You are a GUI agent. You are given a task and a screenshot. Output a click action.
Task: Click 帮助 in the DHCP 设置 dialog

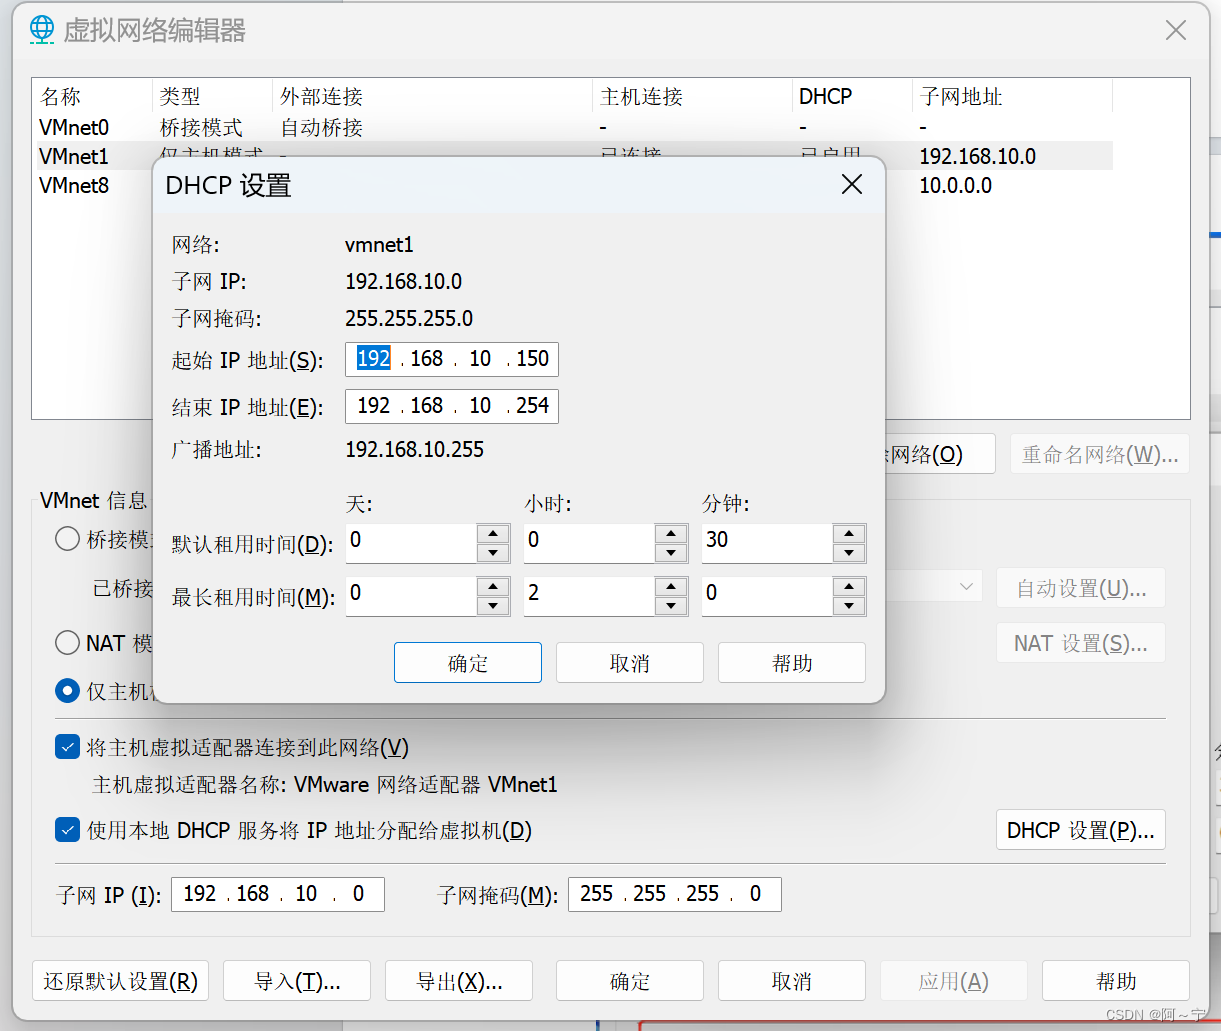(x=792, y=663)
